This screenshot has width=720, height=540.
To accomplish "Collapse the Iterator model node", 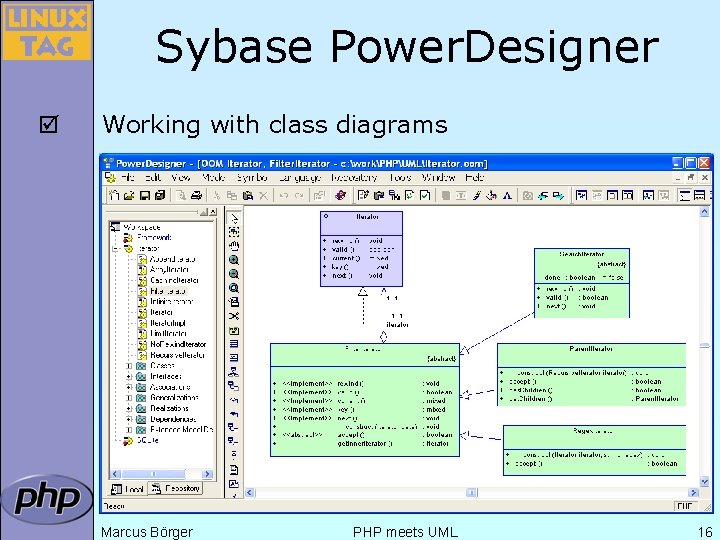I will point(116,248).
